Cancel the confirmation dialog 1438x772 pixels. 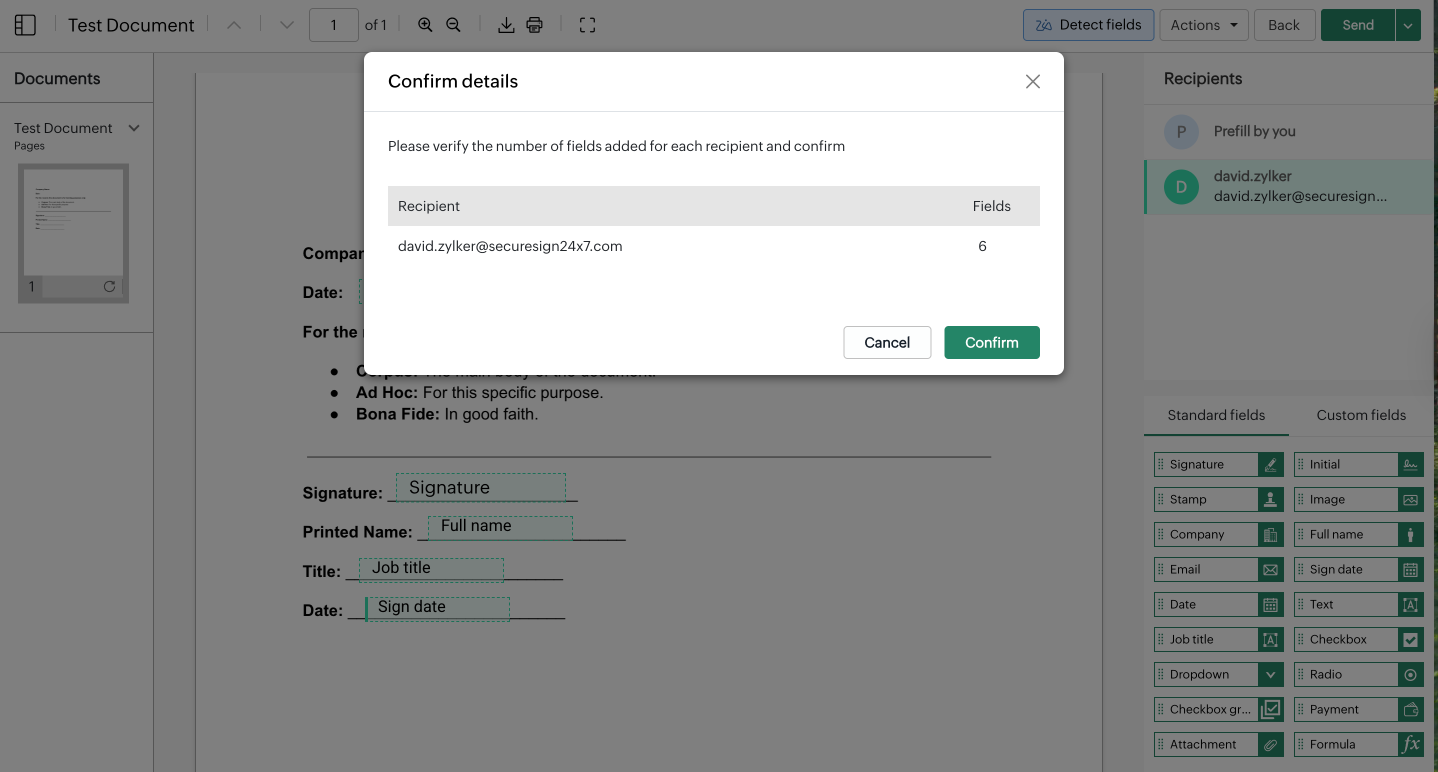[887, 342]
